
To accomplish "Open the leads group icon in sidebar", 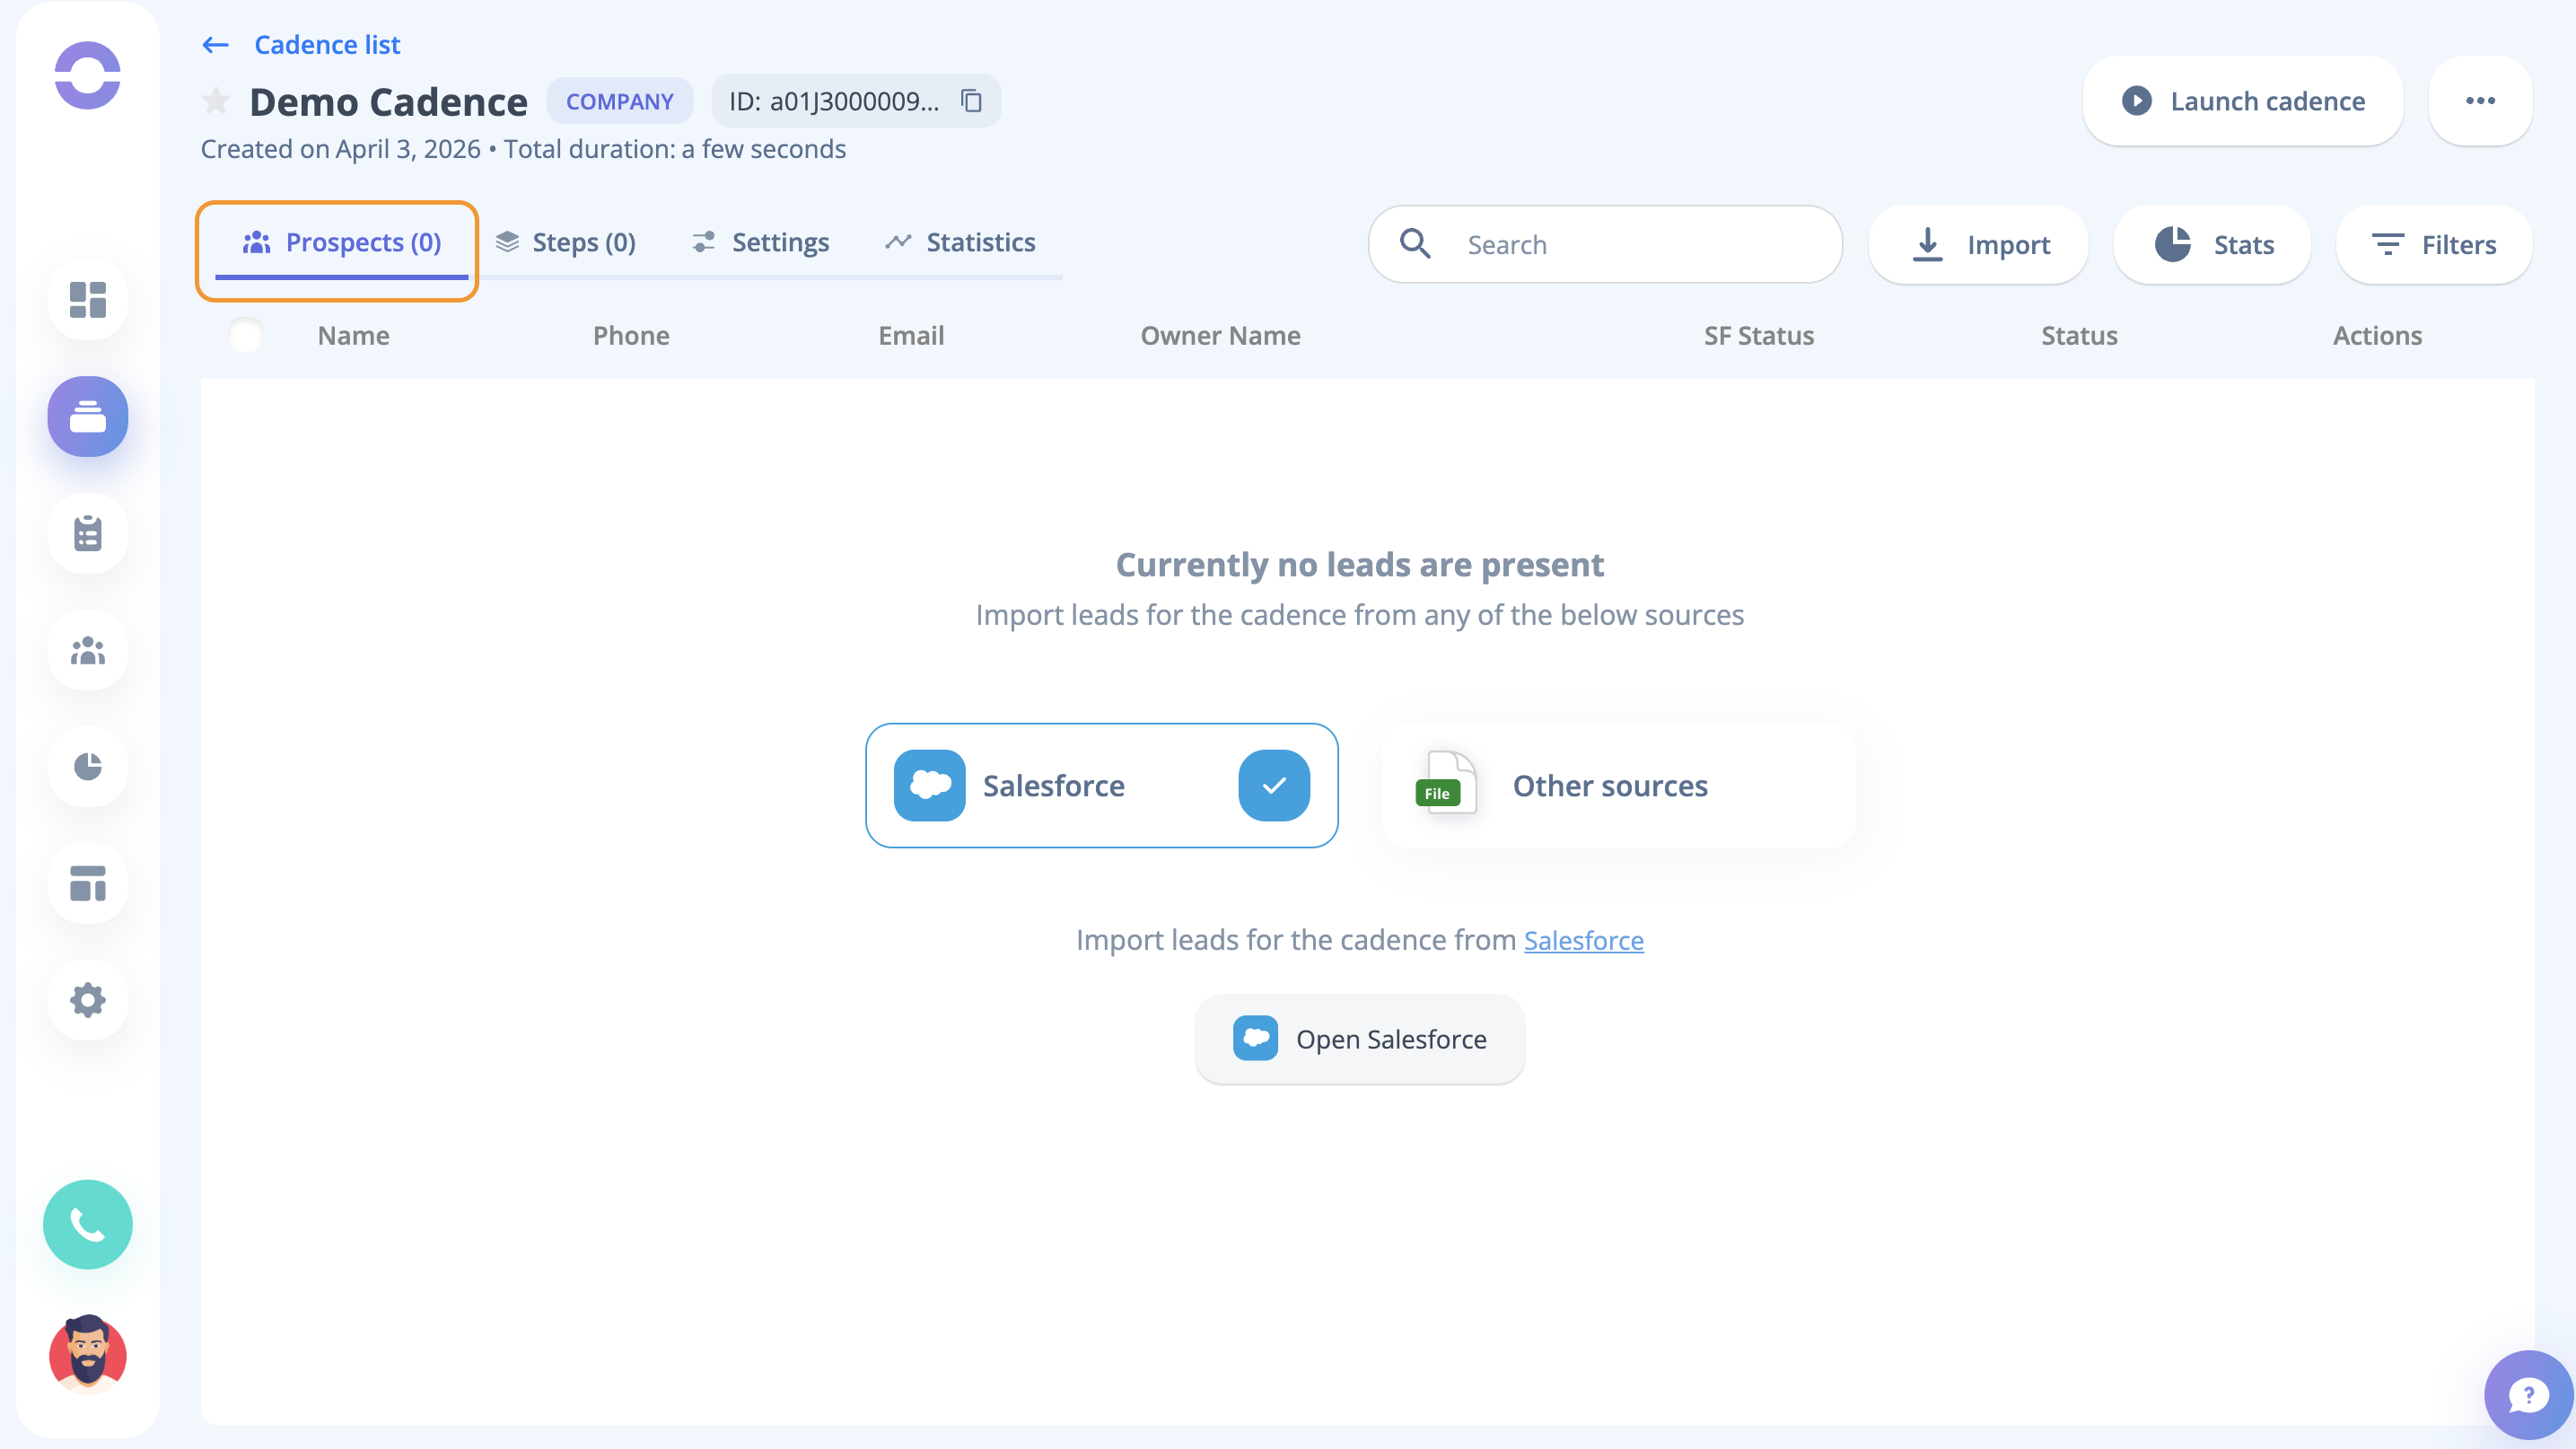I will pyautogui.click(x=88, y=650).
